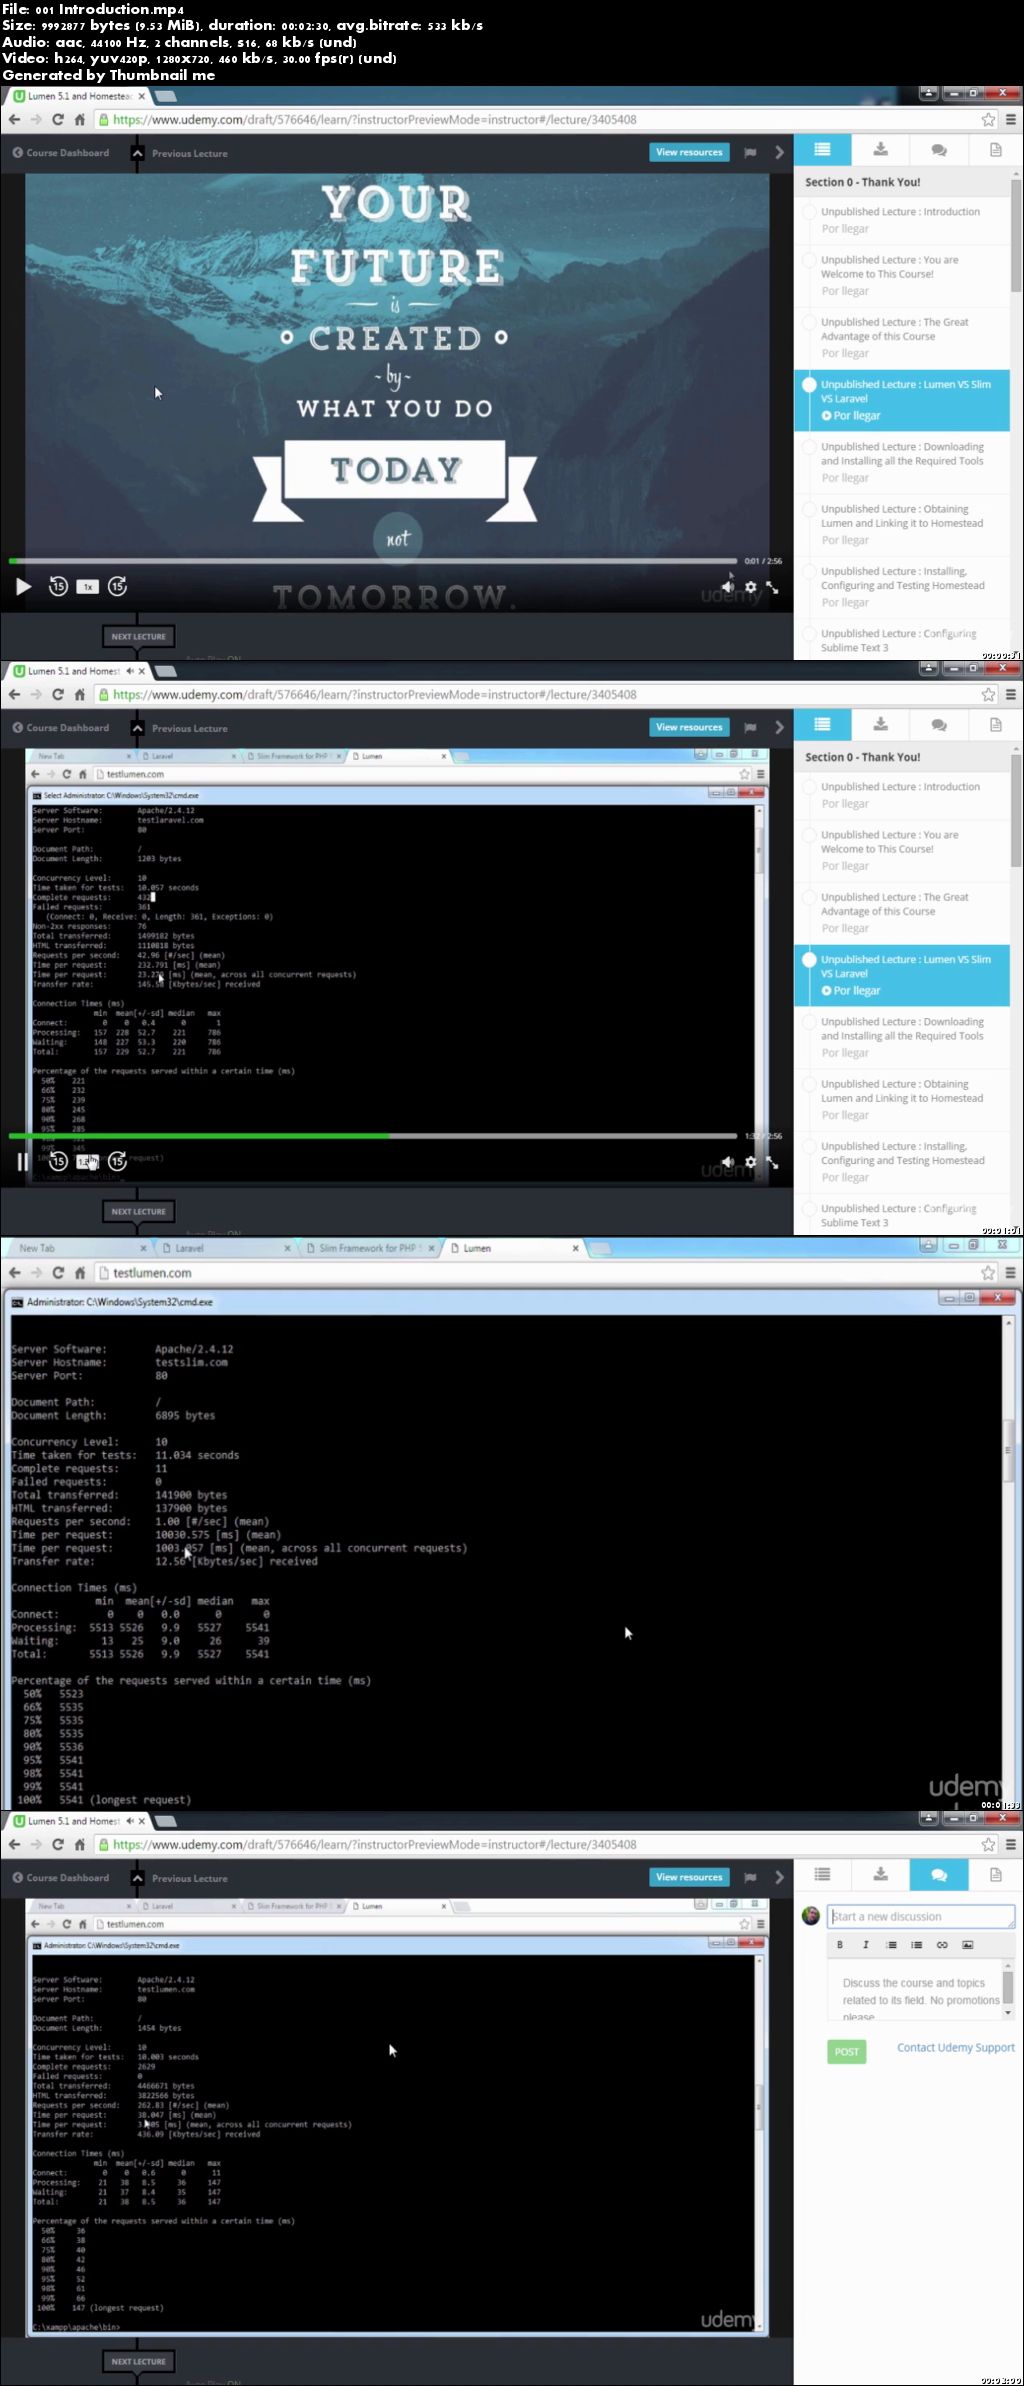Viewport: 1024px width, 2386px height.
Task: Click NEXT LECTURE below the mountain poster video
Action: click(138, 636)
